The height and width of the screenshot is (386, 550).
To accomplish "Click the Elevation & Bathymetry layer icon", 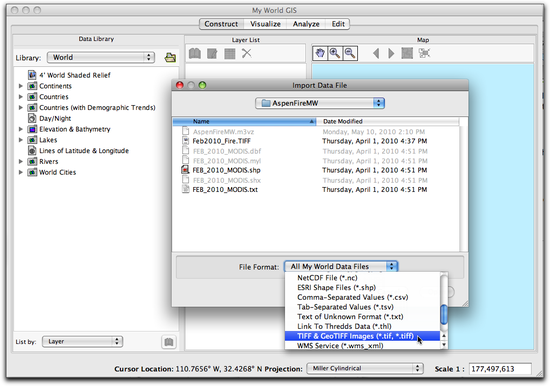I will pos(32,129).
